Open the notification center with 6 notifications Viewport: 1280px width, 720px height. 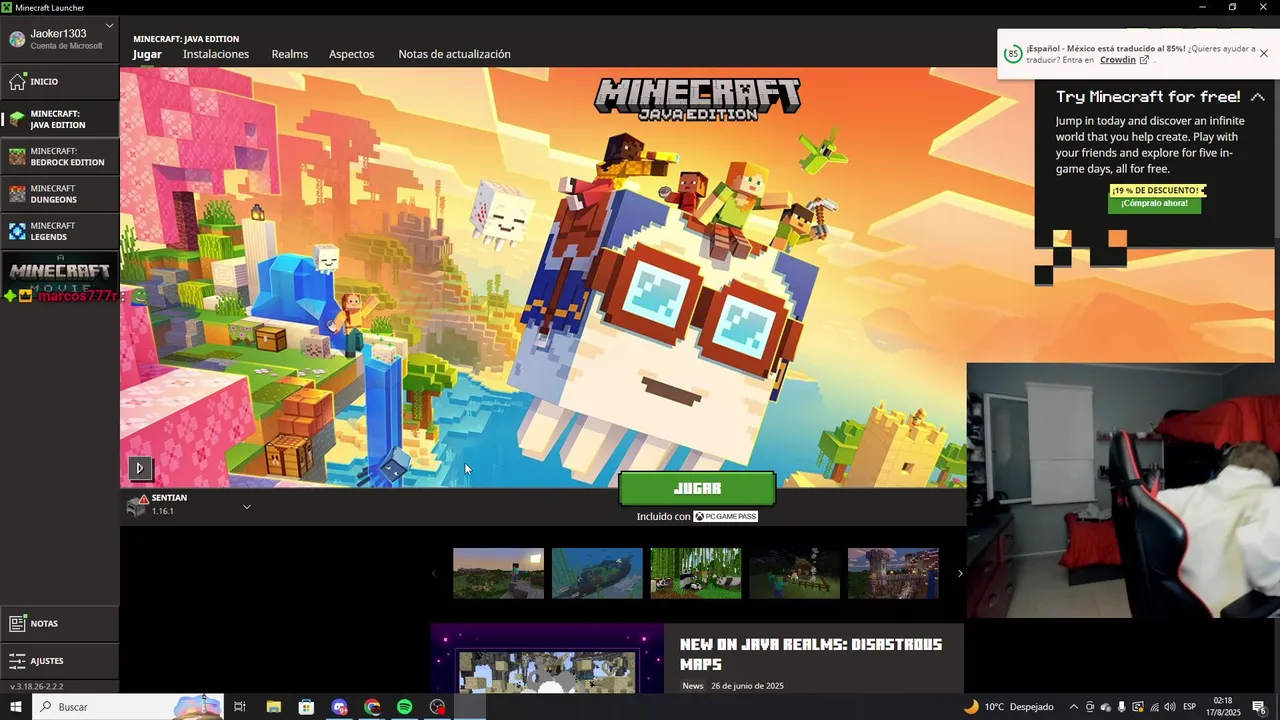[x=1260, y=707]
